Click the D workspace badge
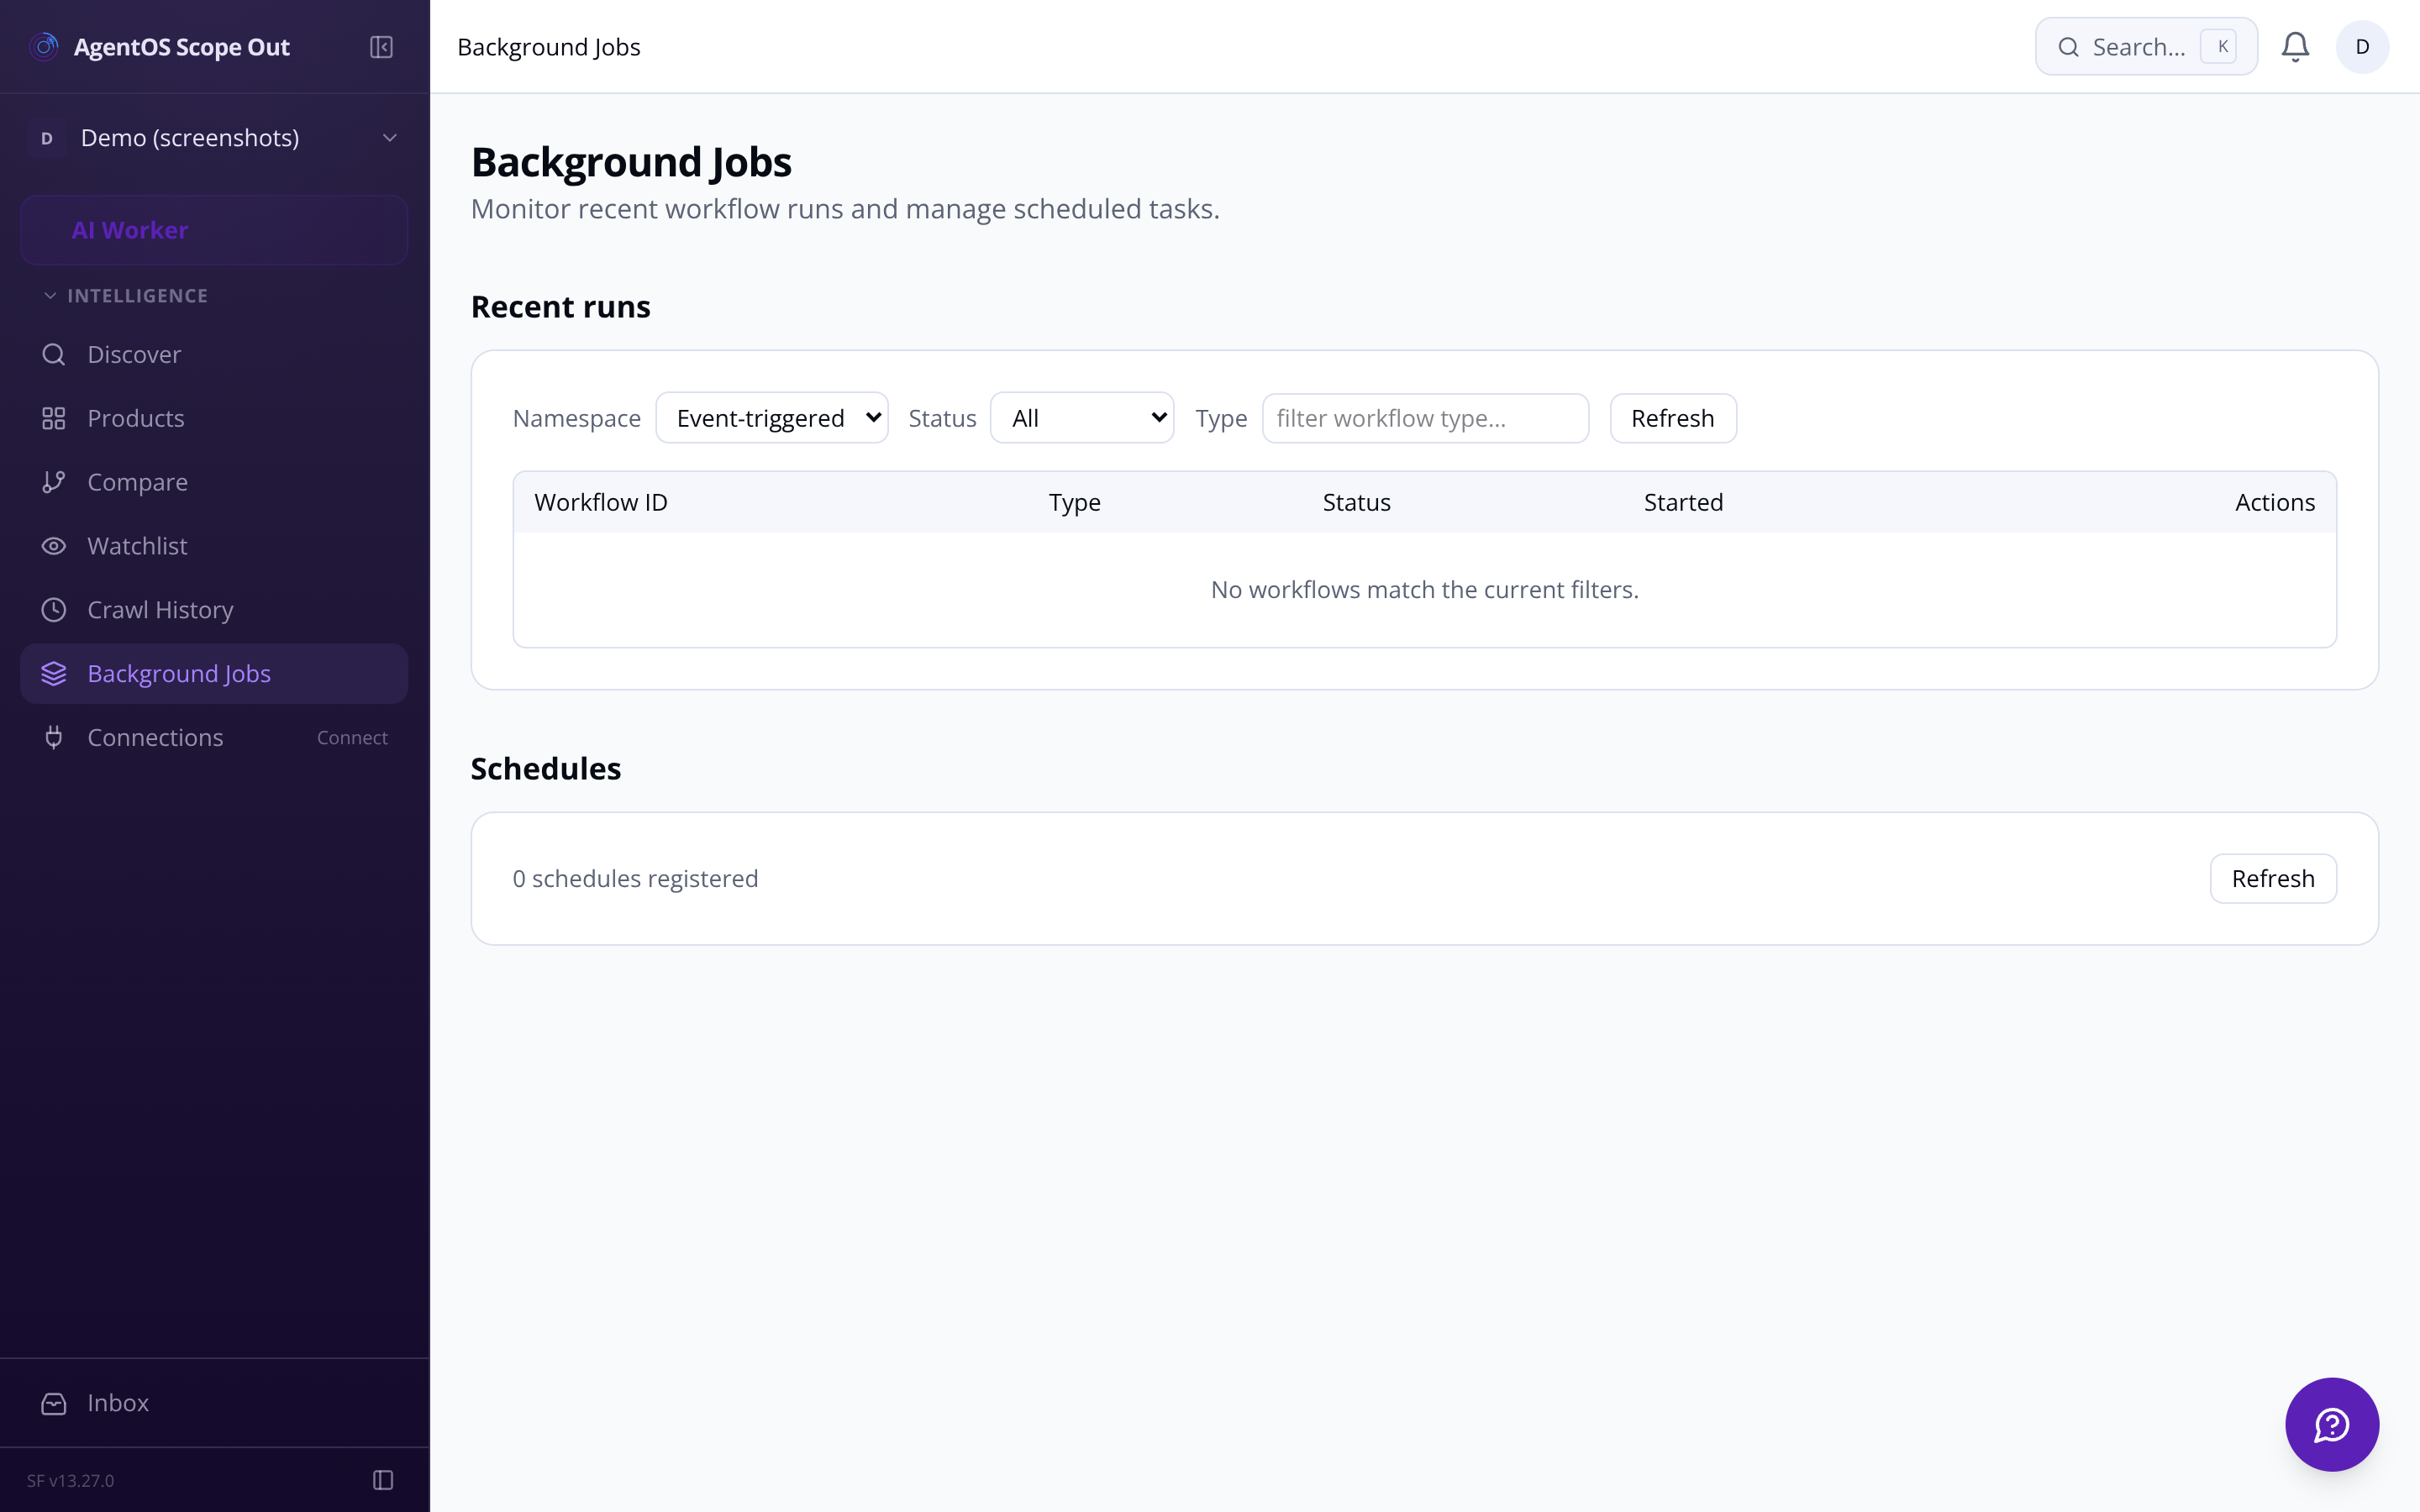Screen dimensions: 2420x1512 coord(47,138)
